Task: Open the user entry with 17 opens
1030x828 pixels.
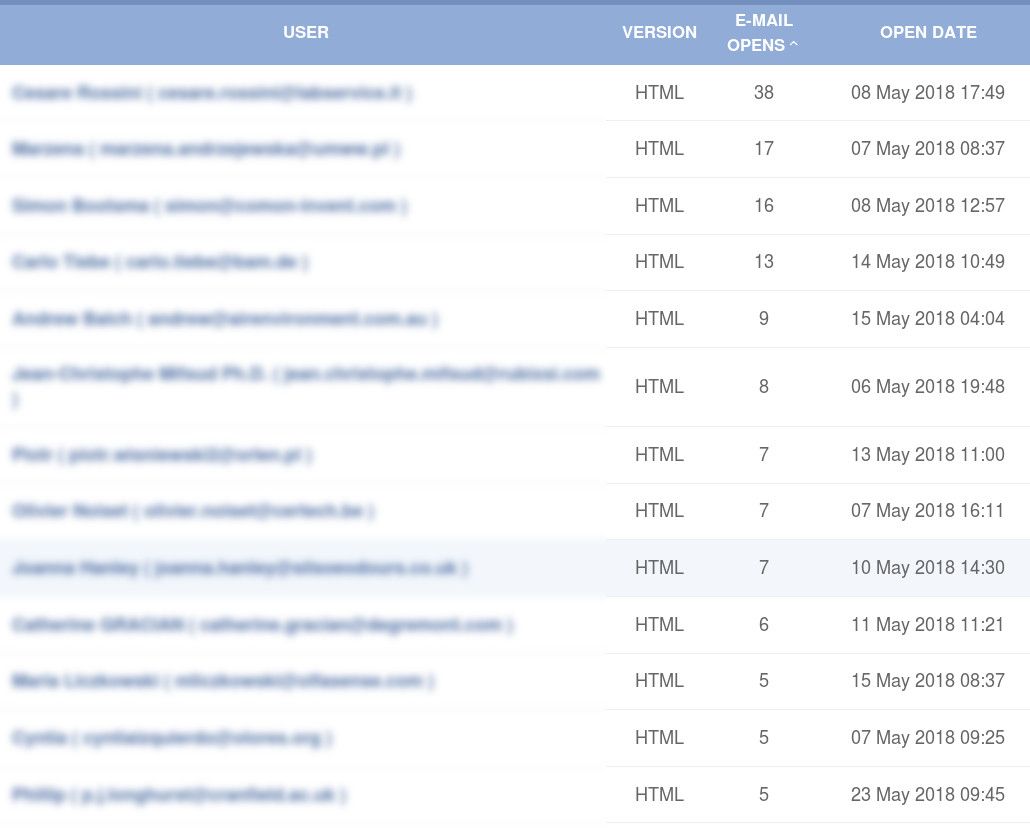Action: tap(206, 149)
